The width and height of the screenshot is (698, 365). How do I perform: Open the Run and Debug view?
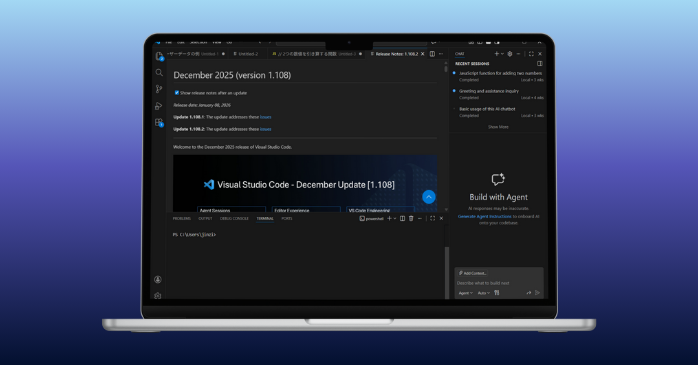[159, 106]
